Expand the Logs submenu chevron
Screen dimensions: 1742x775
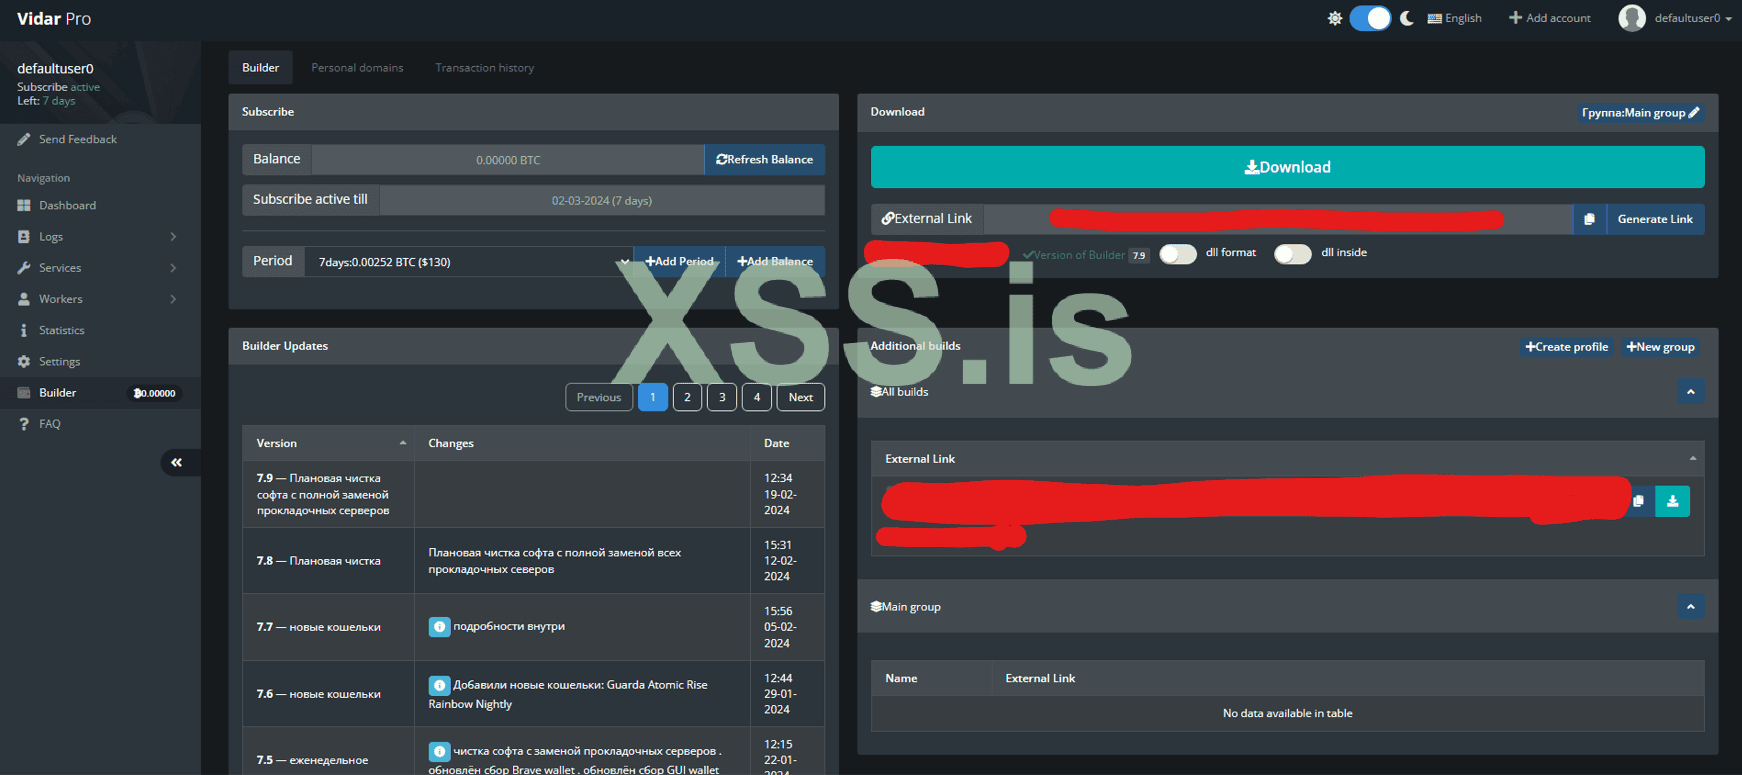click(x=173, y=237)
